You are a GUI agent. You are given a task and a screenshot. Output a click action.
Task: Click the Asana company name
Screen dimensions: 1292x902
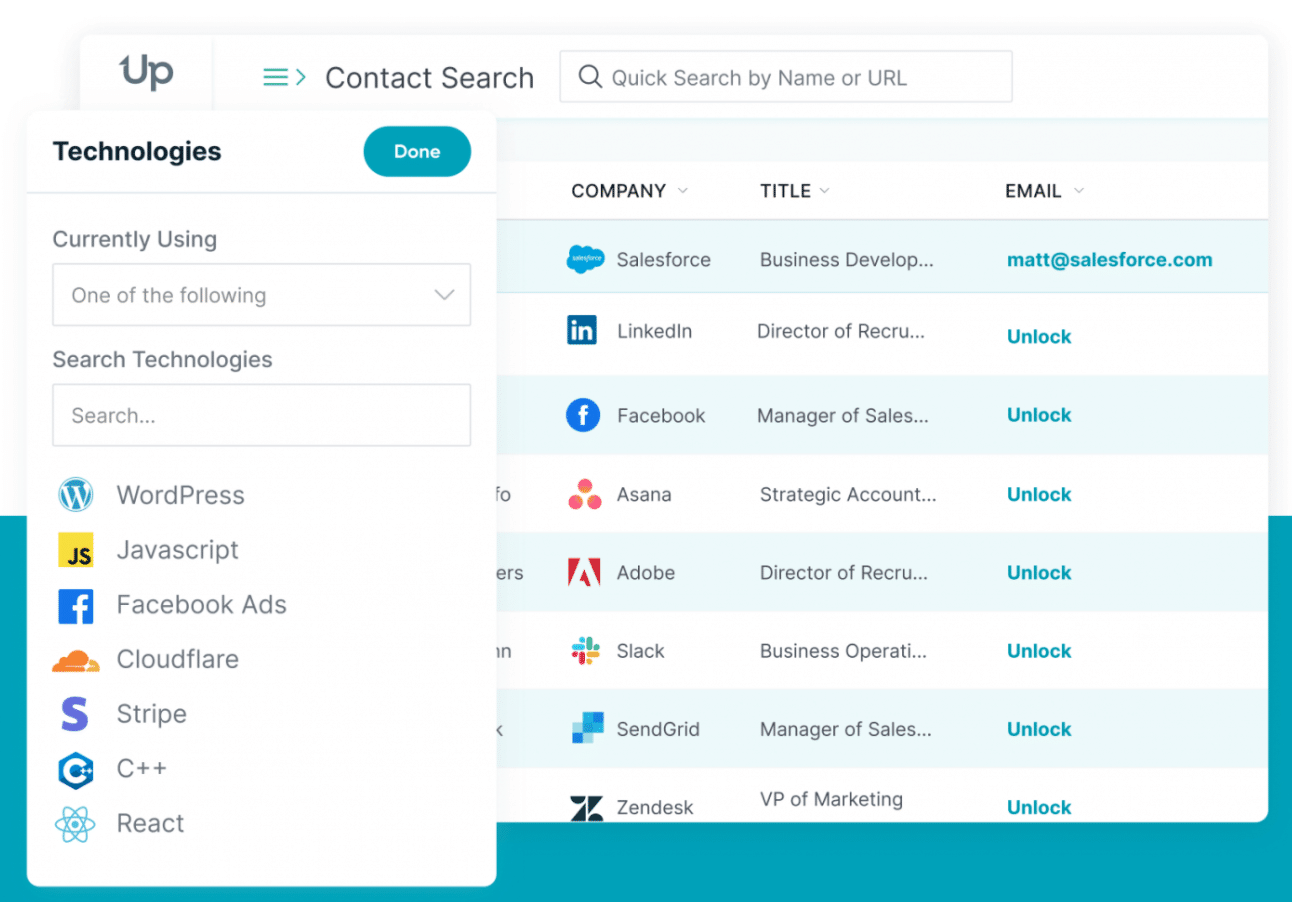[644, 494]
